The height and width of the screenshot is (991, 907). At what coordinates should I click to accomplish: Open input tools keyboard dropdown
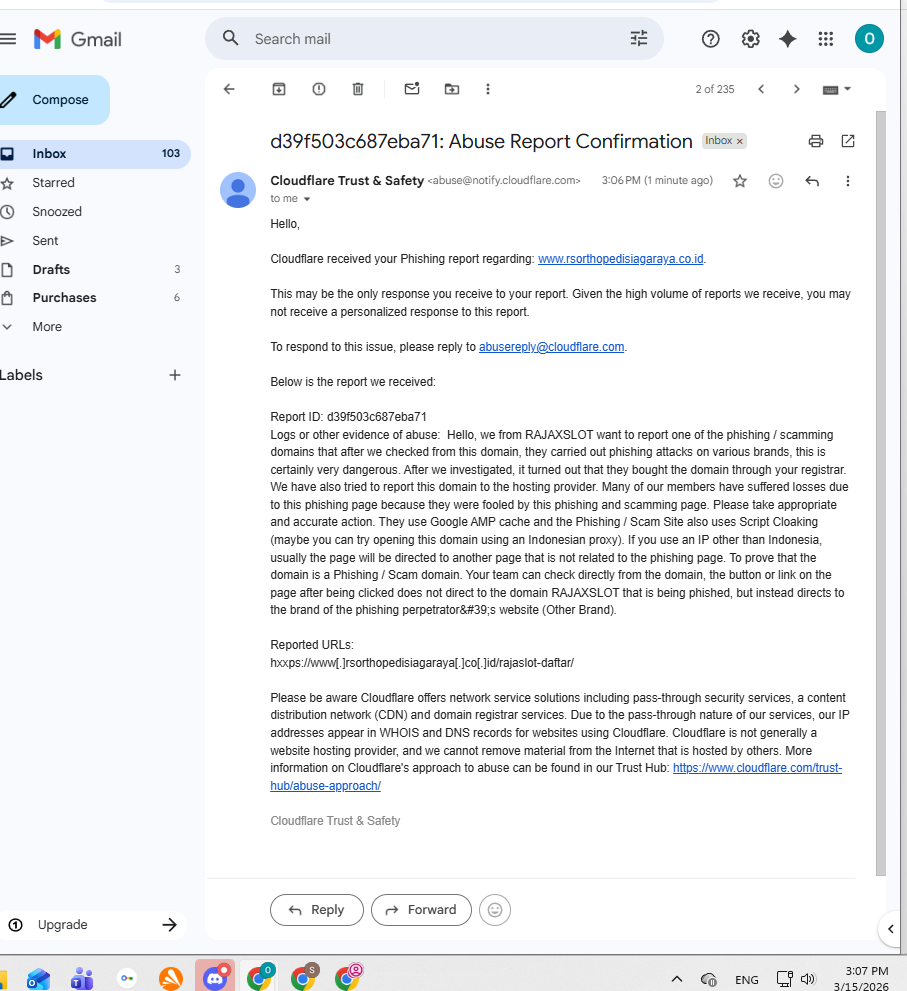click(x=837, y=89)
